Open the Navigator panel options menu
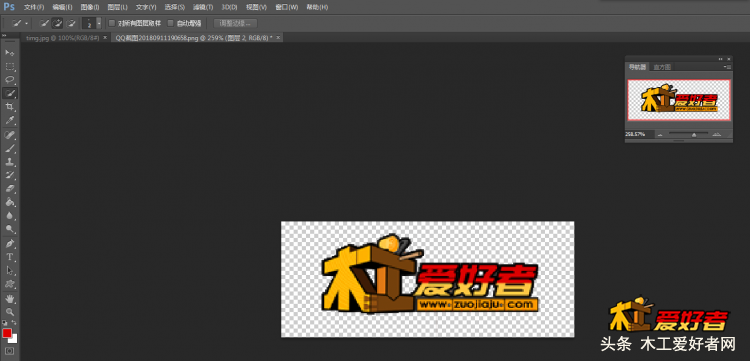Viewport: 750px width, 361px height. tap(727, 67)
